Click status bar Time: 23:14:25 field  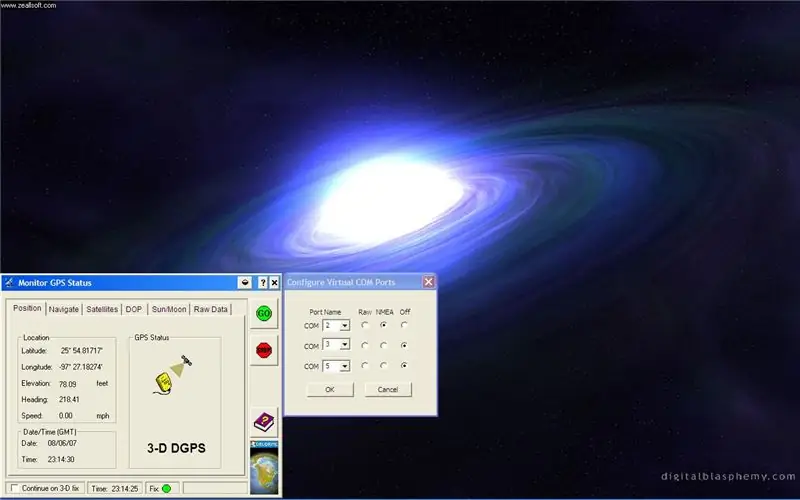(x=115, y=488)
